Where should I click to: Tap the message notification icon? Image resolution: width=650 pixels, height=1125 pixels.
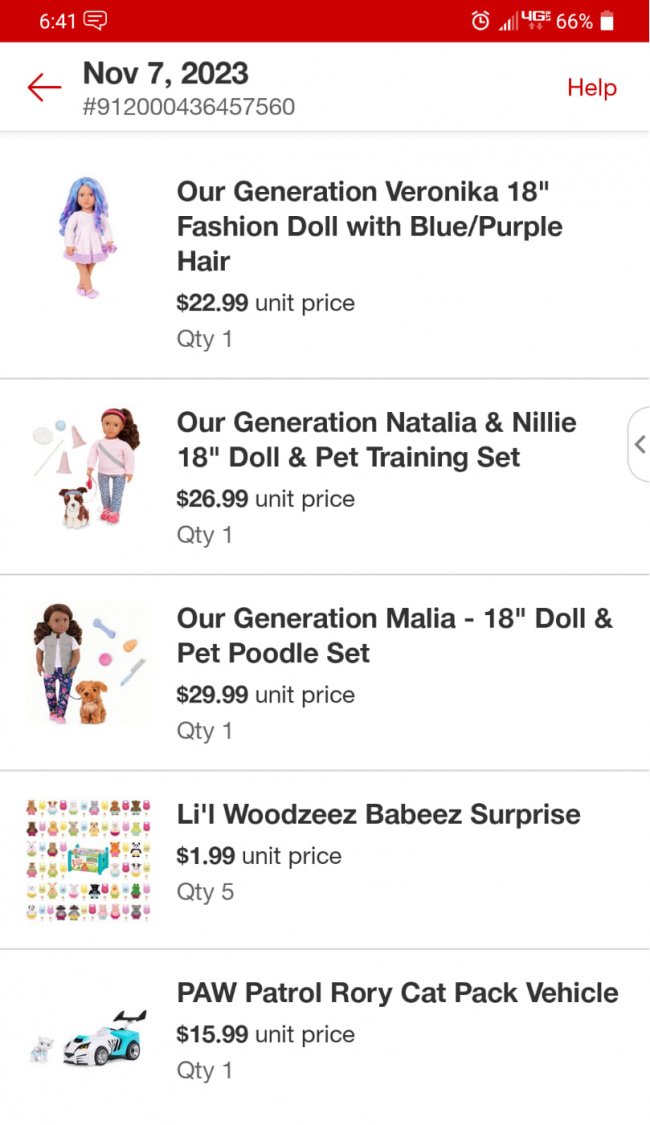coord(96,21)
